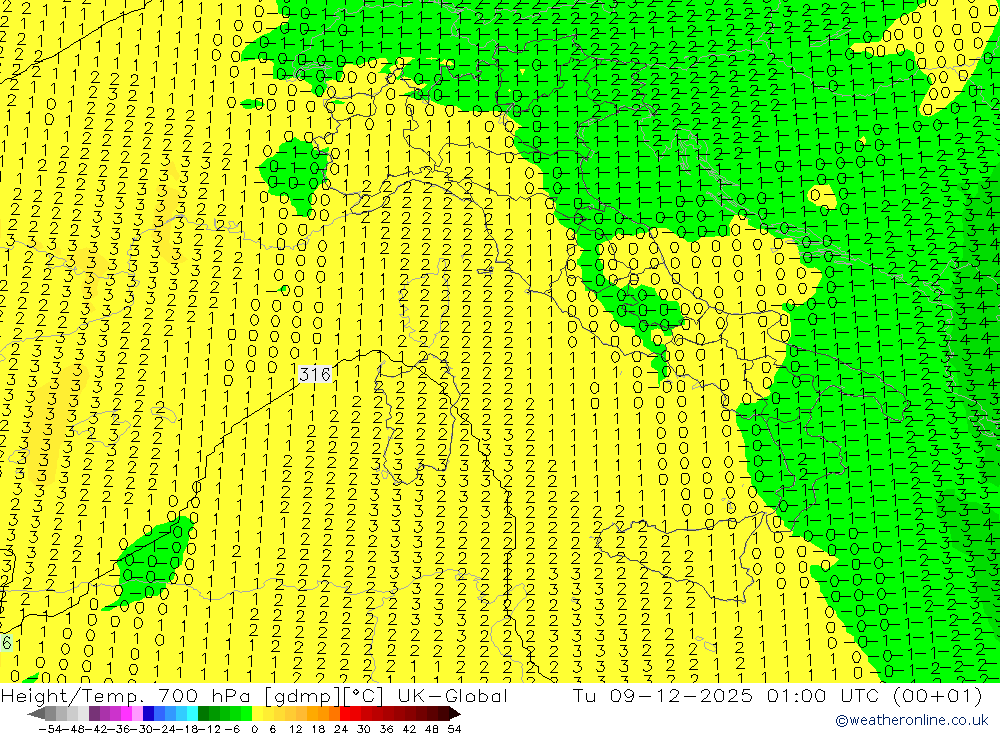Select the orange swatch near 18 on the scale
The height and width of the screenshot is (733, 1000).
323,713
